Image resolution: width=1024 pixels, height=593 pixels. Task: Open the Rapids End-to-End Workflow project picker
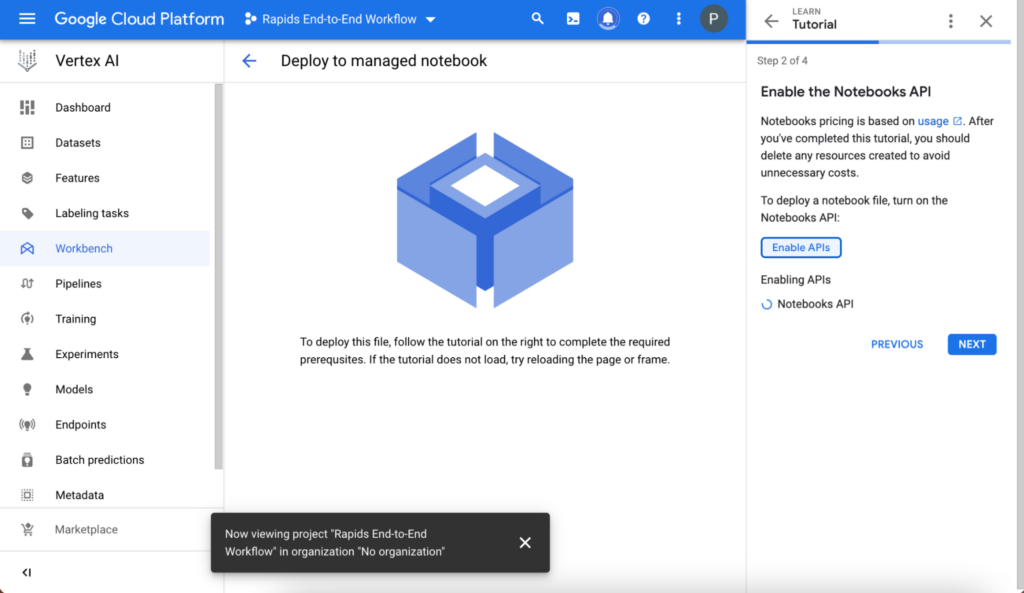[340, 18]
